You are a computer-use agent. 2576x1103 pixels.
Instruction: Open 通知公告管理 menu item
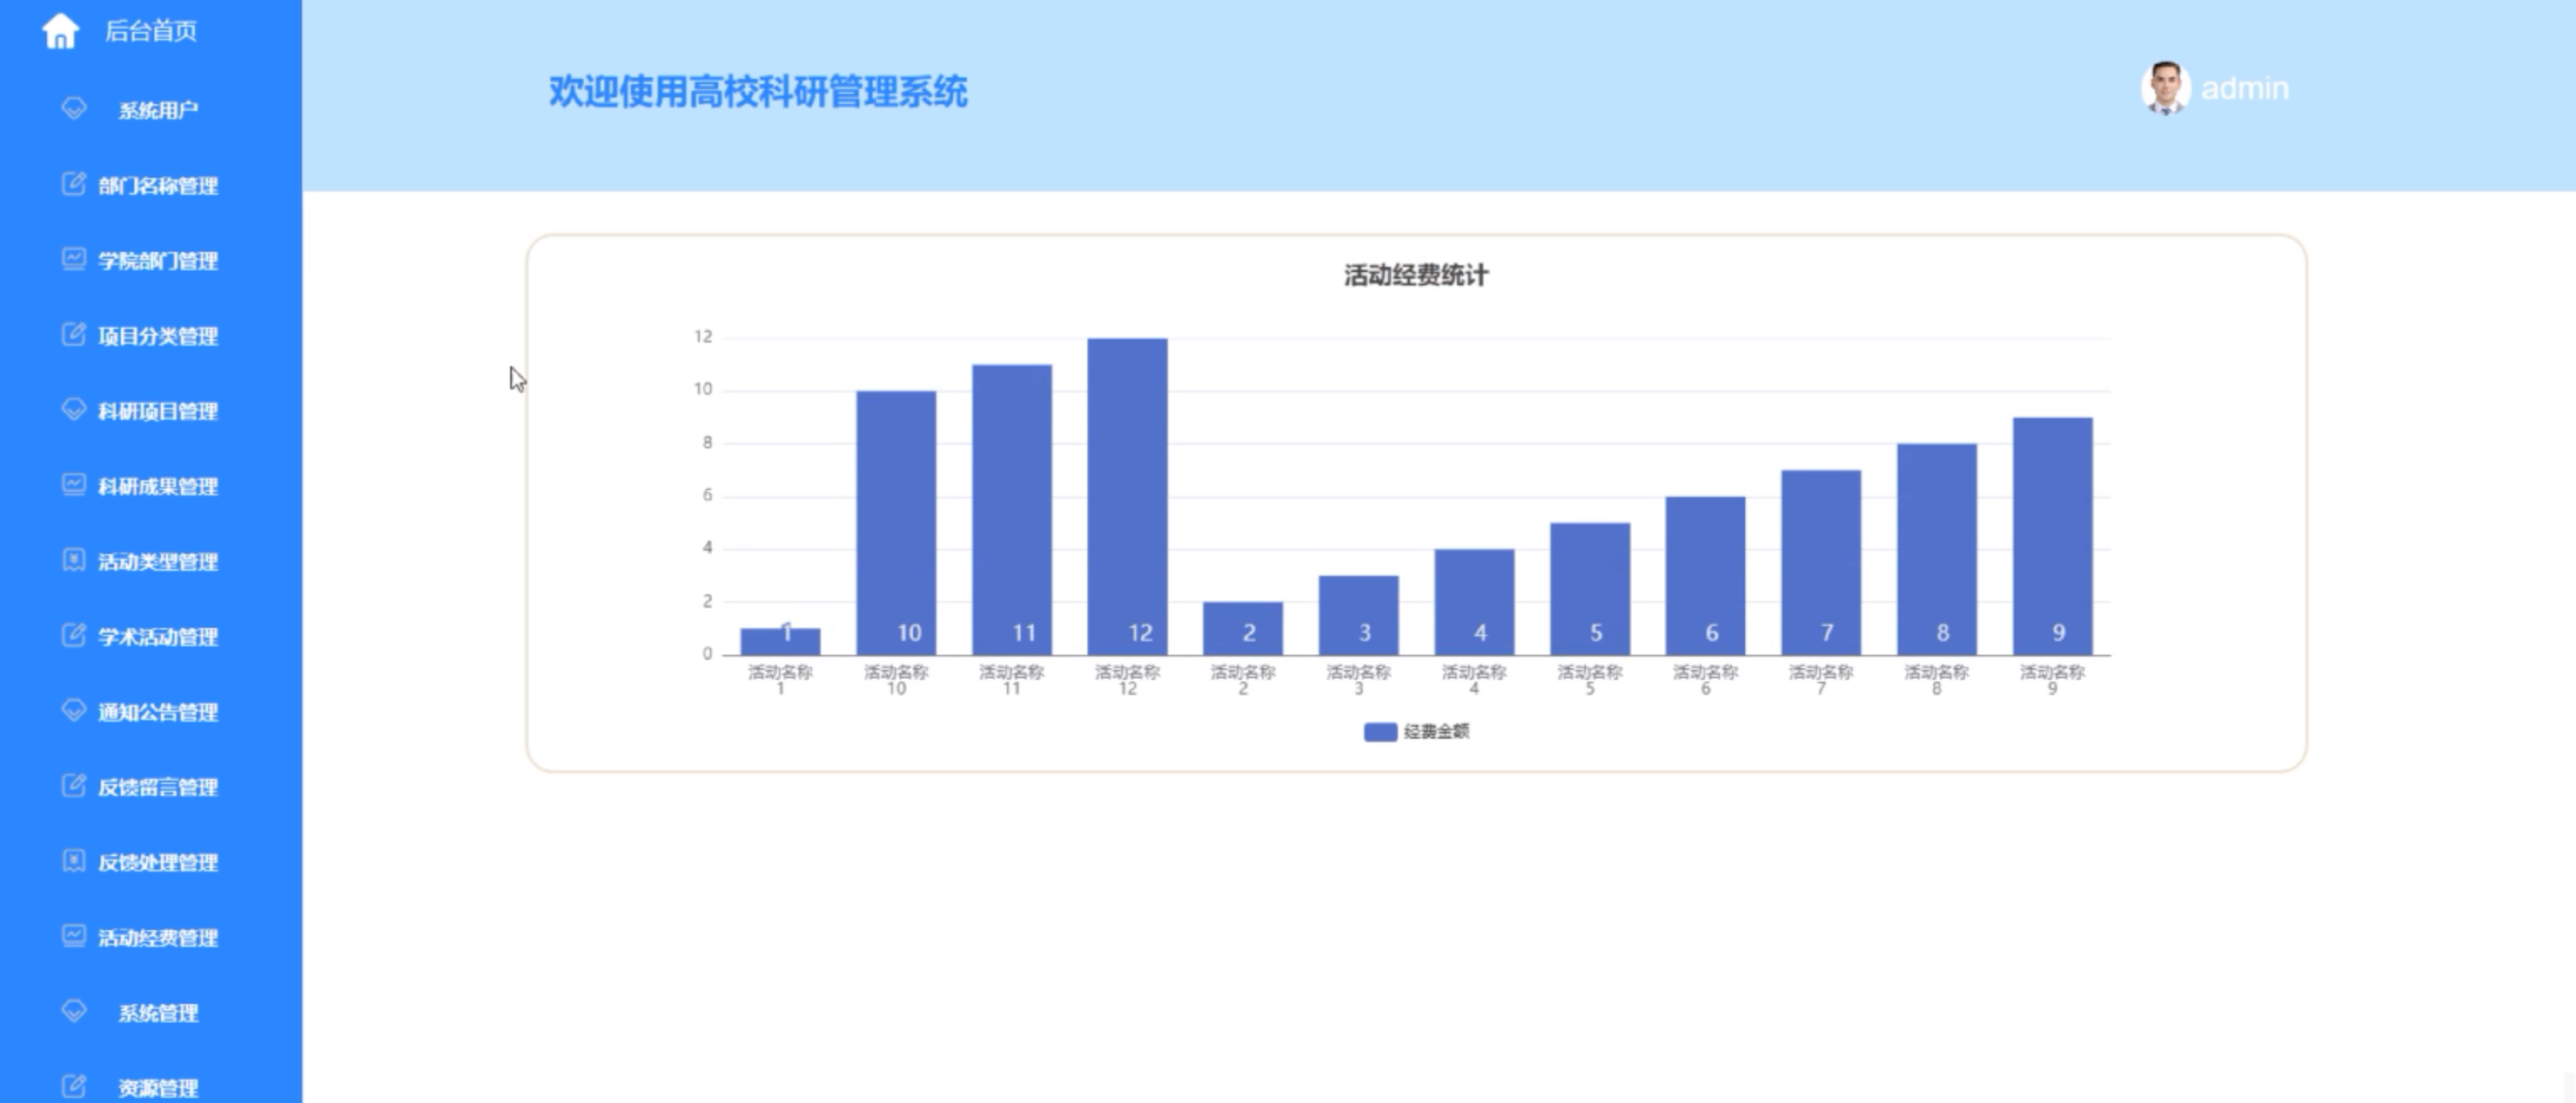pos(157,712)
